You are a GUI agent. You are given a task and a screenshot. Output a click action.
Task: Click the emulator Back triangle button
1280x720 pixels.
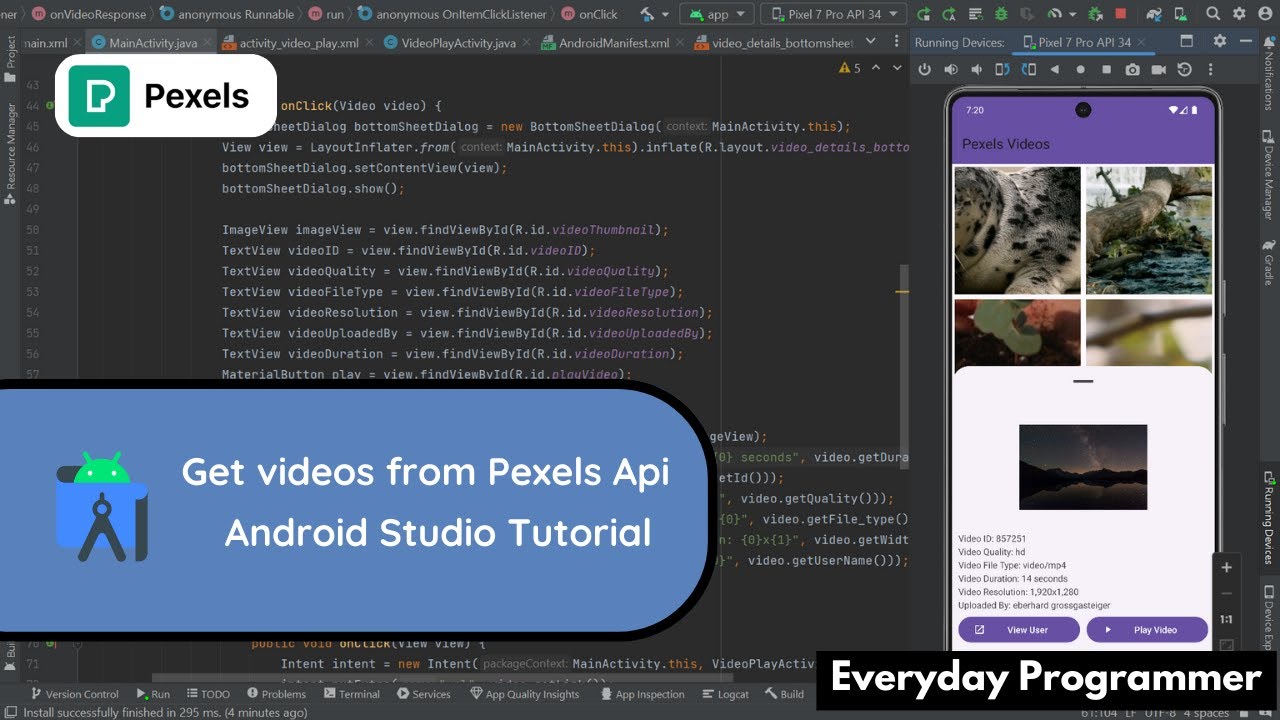pos(1054,69)
